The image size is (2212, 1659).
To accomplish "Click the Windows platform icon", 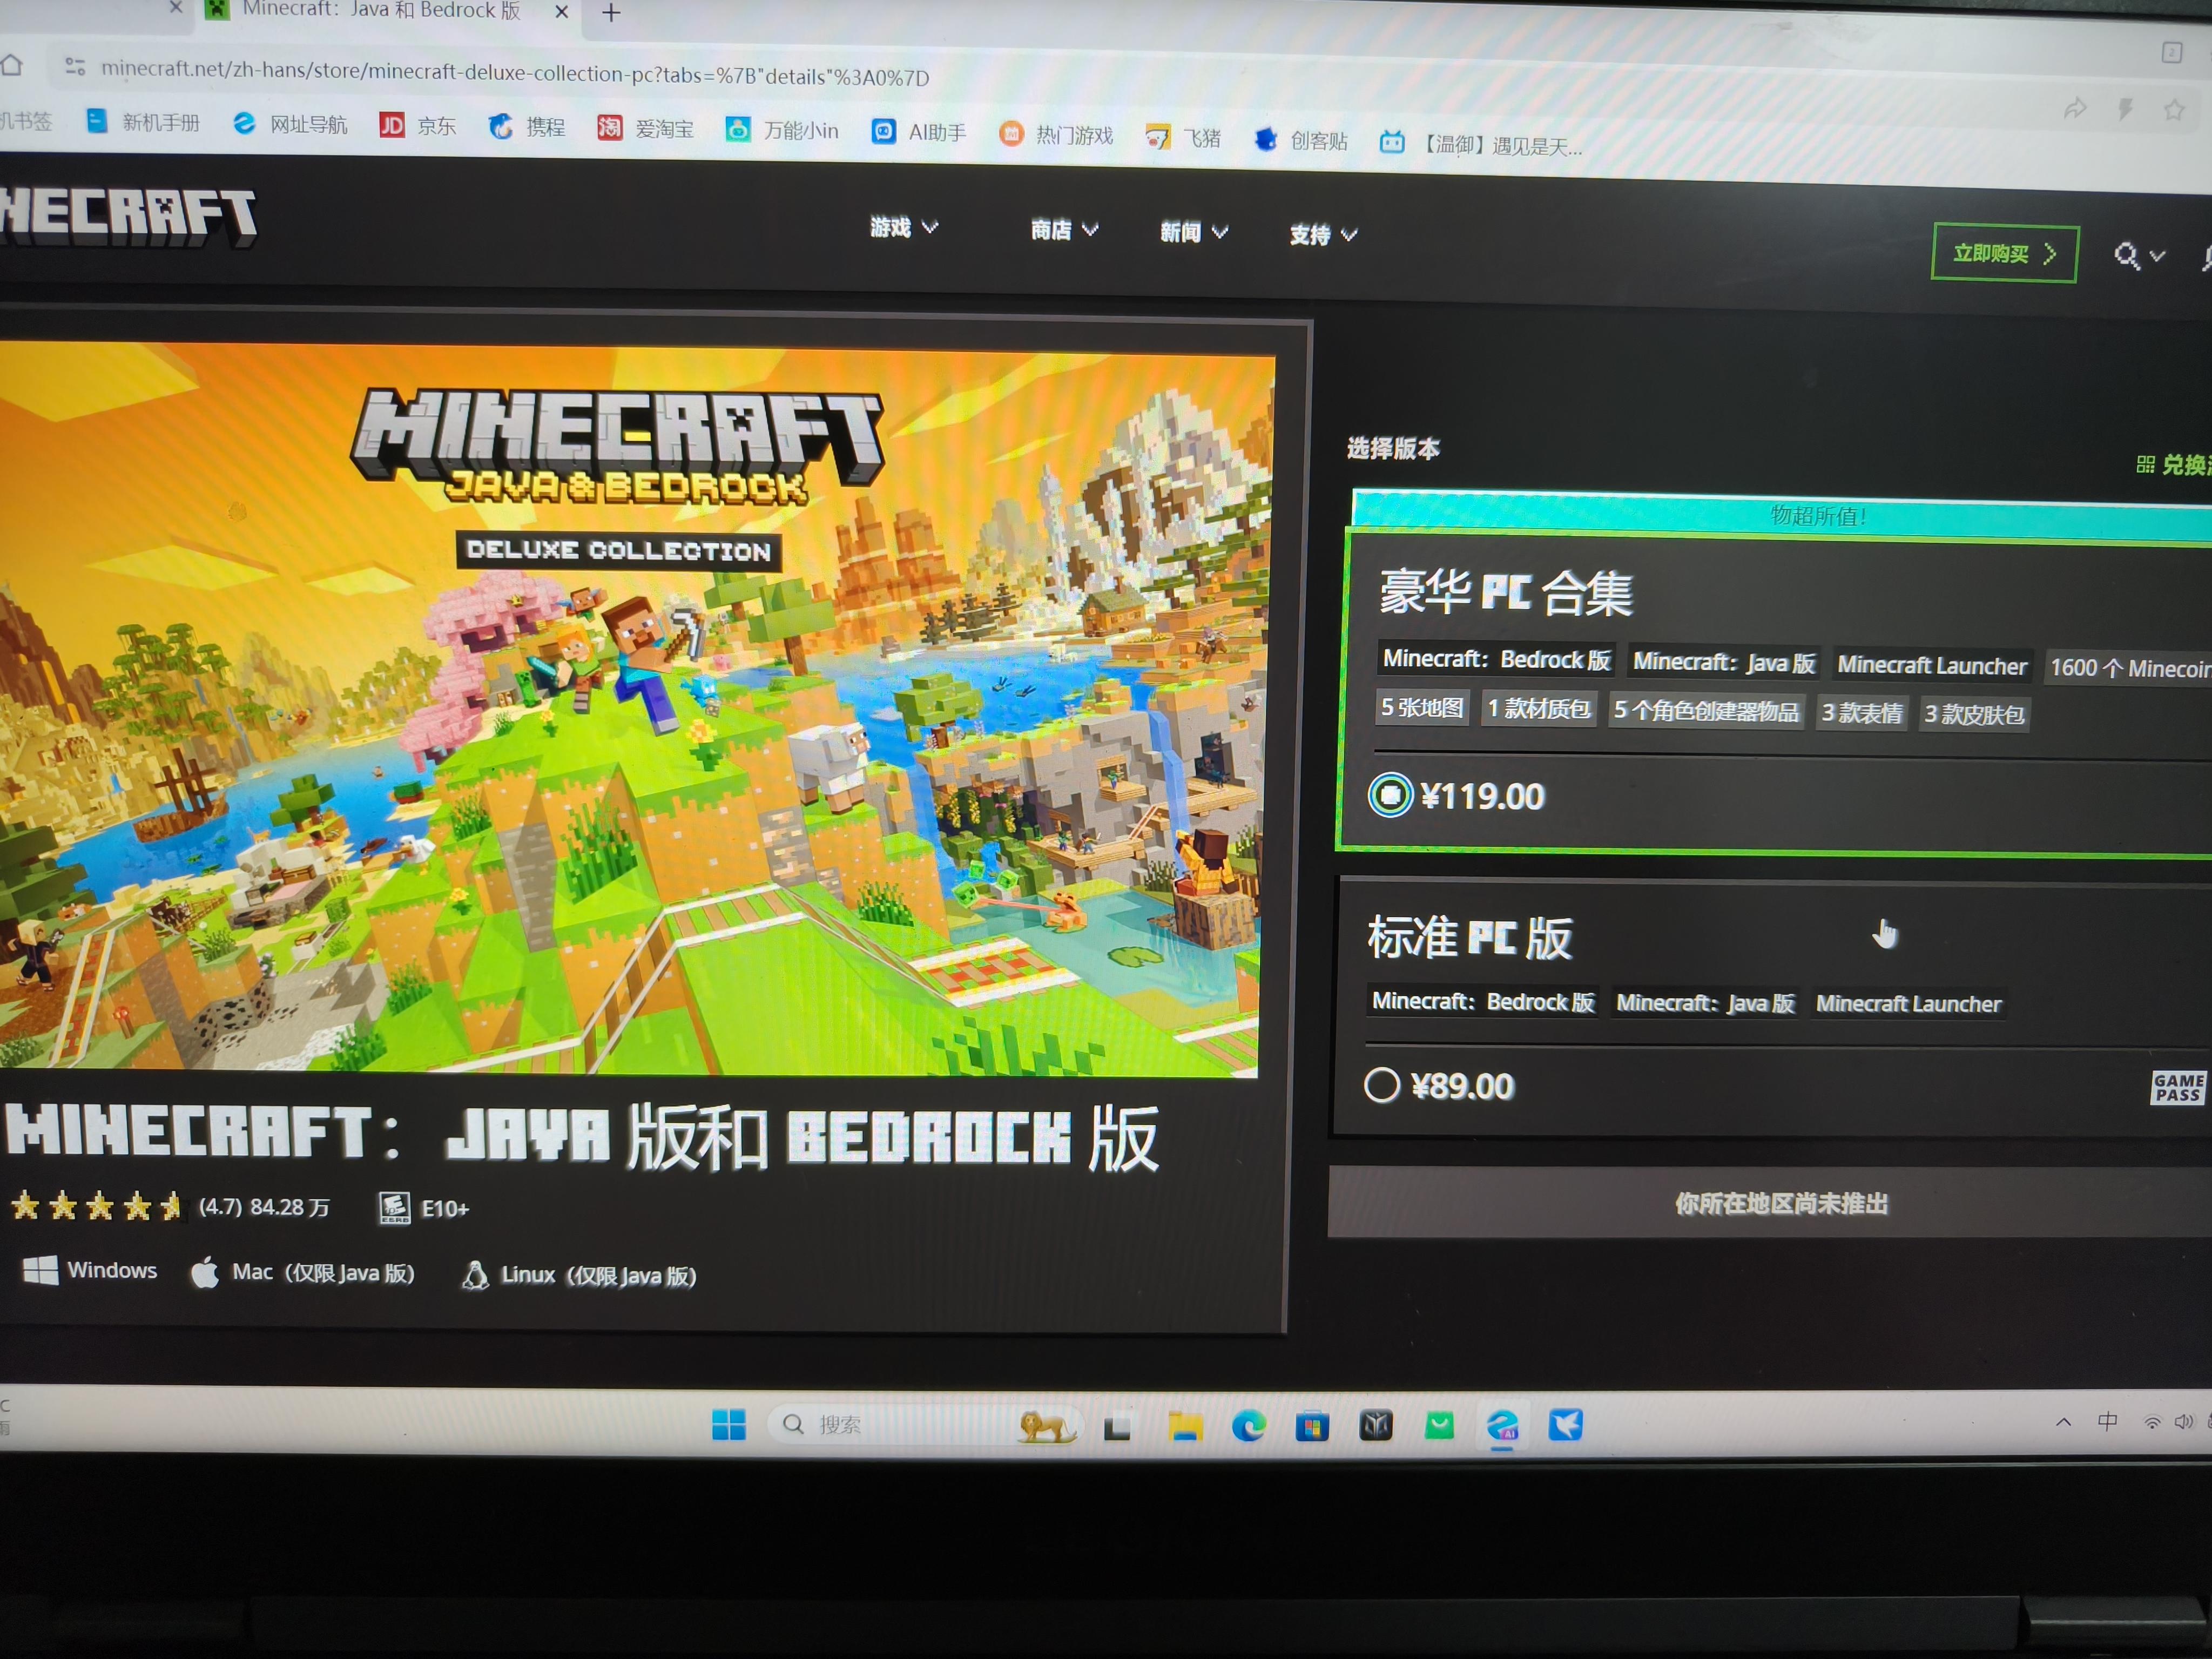I will [40, 1270].
